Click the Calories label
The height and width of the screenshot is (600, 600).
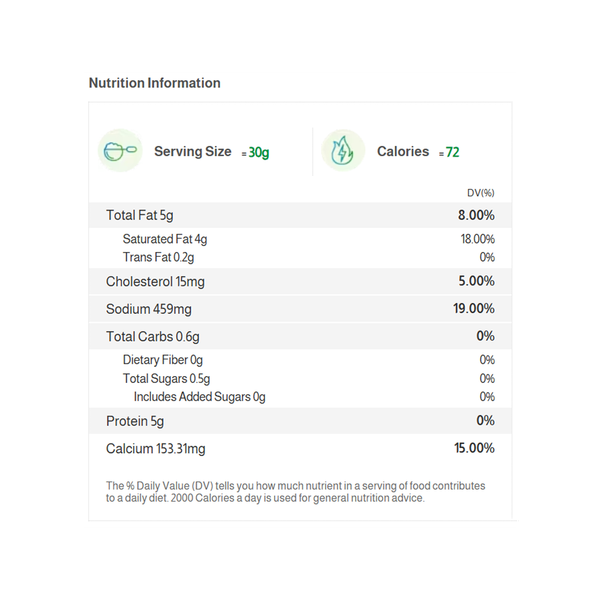tap(403, 152)
